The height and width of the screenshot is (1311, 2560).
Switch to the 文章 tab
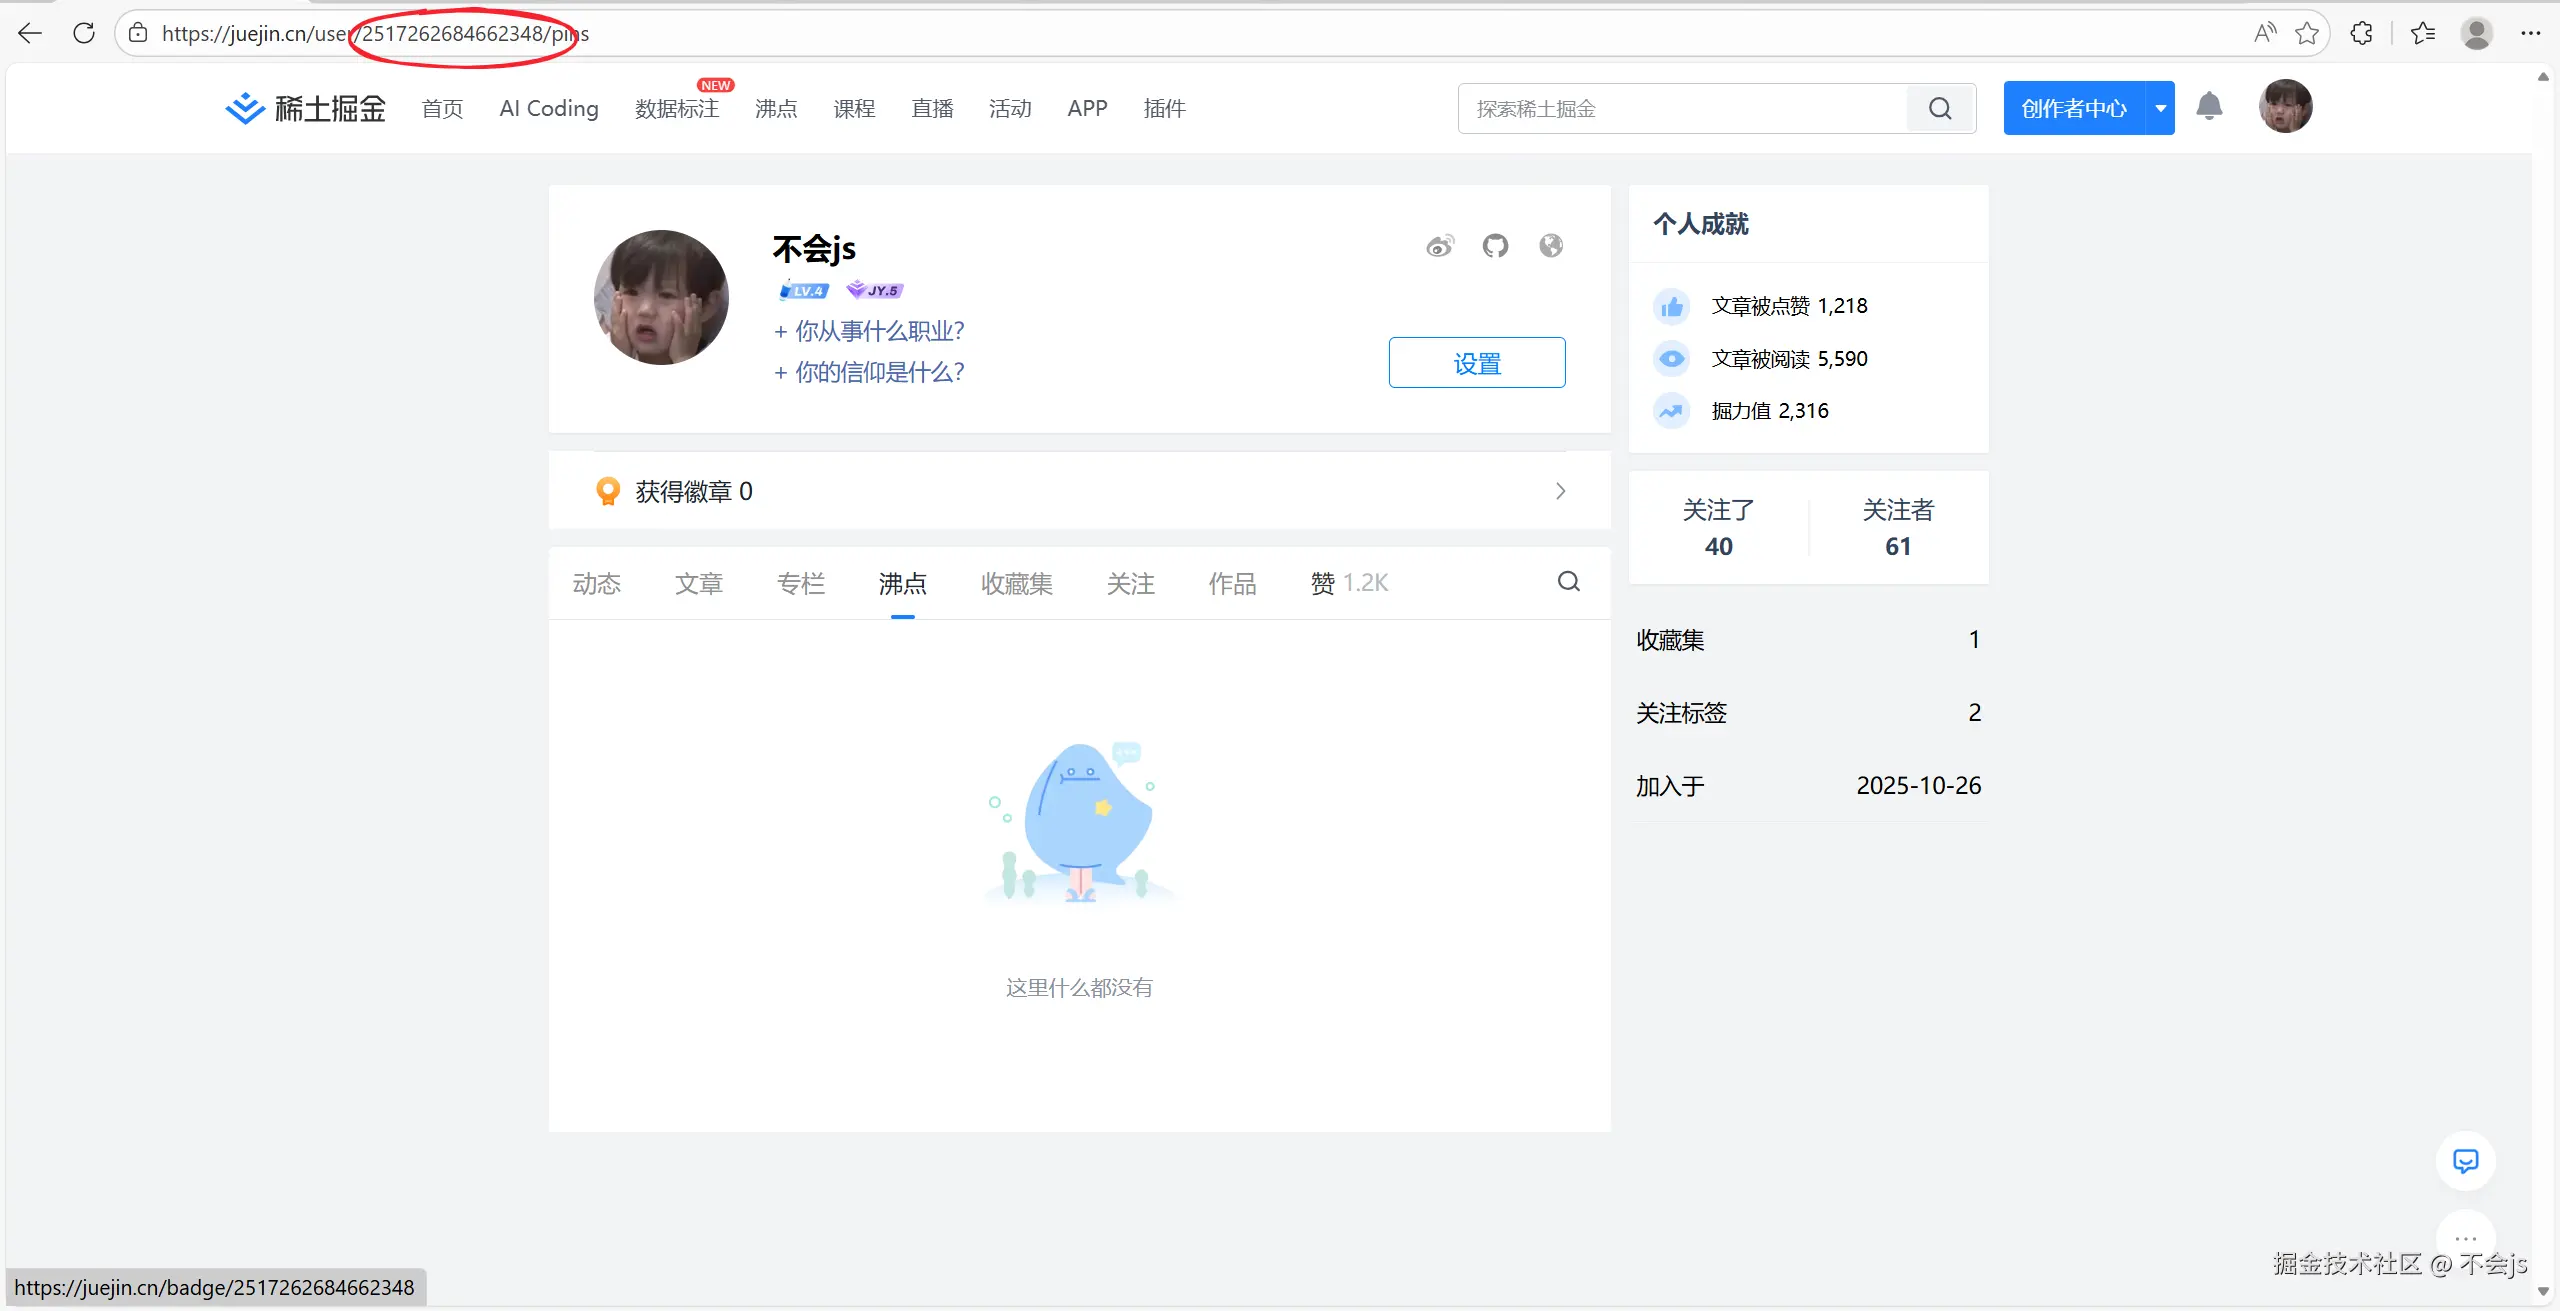point(698,584)
